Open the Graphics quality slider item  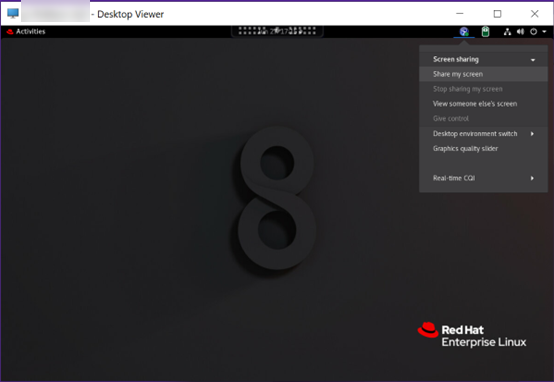(x=483, y=148)
